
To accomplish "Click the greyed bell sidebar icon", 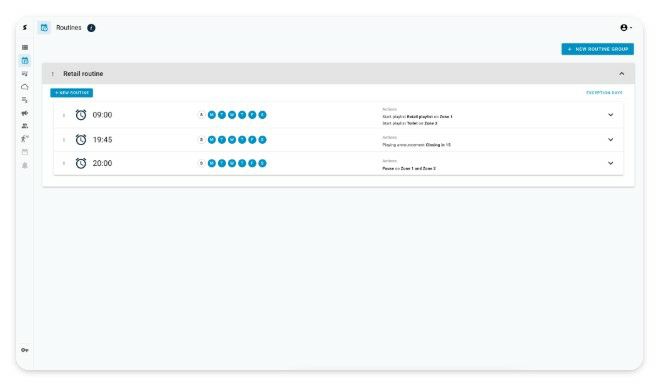I will [25, 165].
